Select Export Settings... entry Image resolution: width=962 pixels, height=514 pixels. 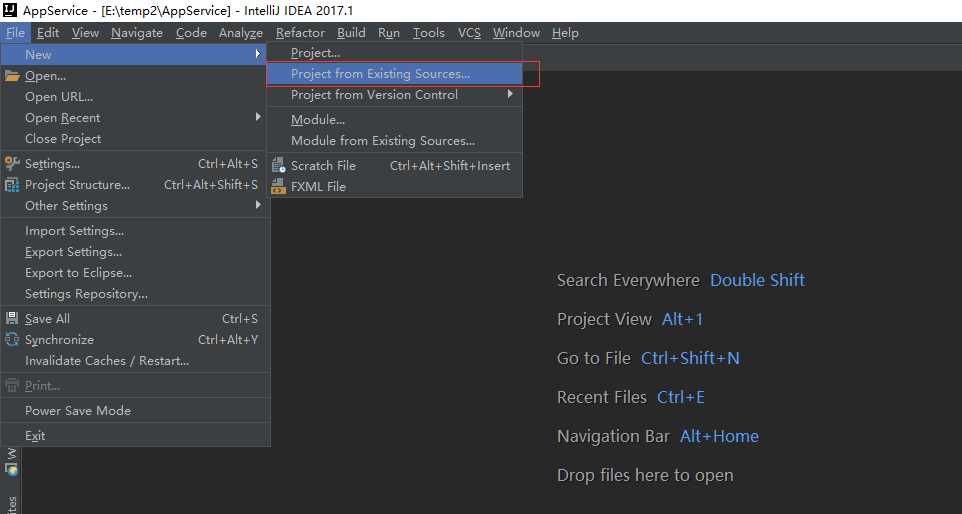tap(134, 251)
